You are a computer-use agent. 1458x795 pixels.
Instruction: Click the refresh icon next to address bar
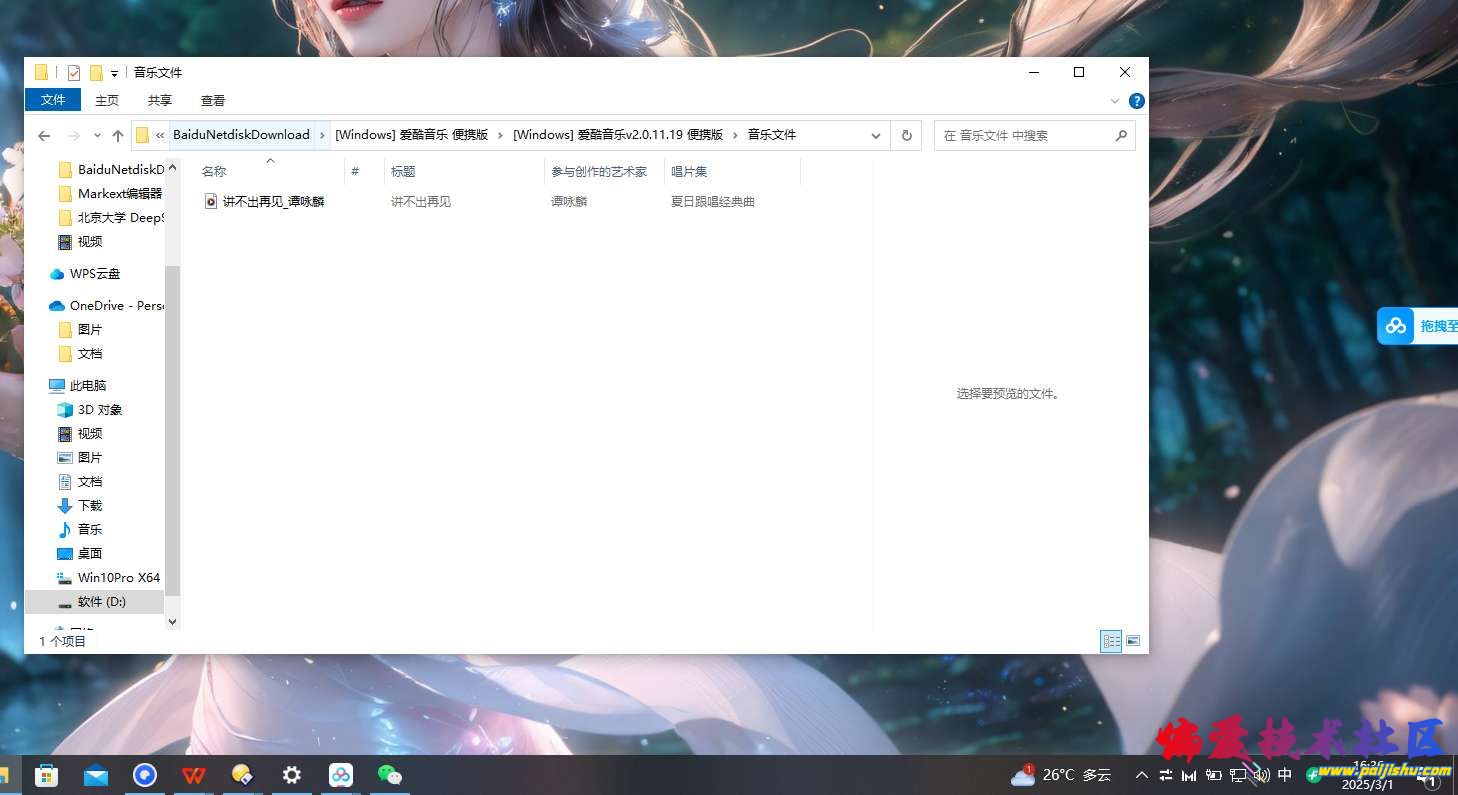click(x=906, y=135)
